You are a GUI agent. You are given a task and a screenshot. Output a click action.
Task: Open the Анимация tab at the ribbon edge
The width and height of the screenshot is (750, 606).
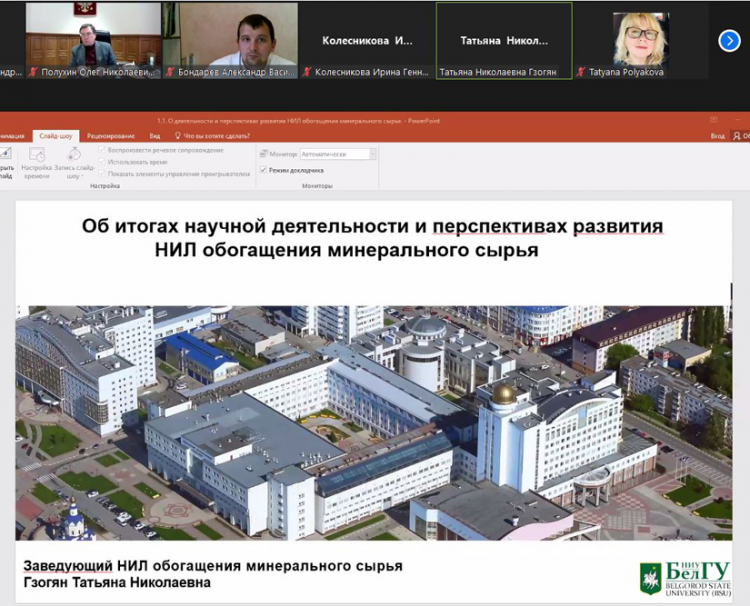click(12, 136)
